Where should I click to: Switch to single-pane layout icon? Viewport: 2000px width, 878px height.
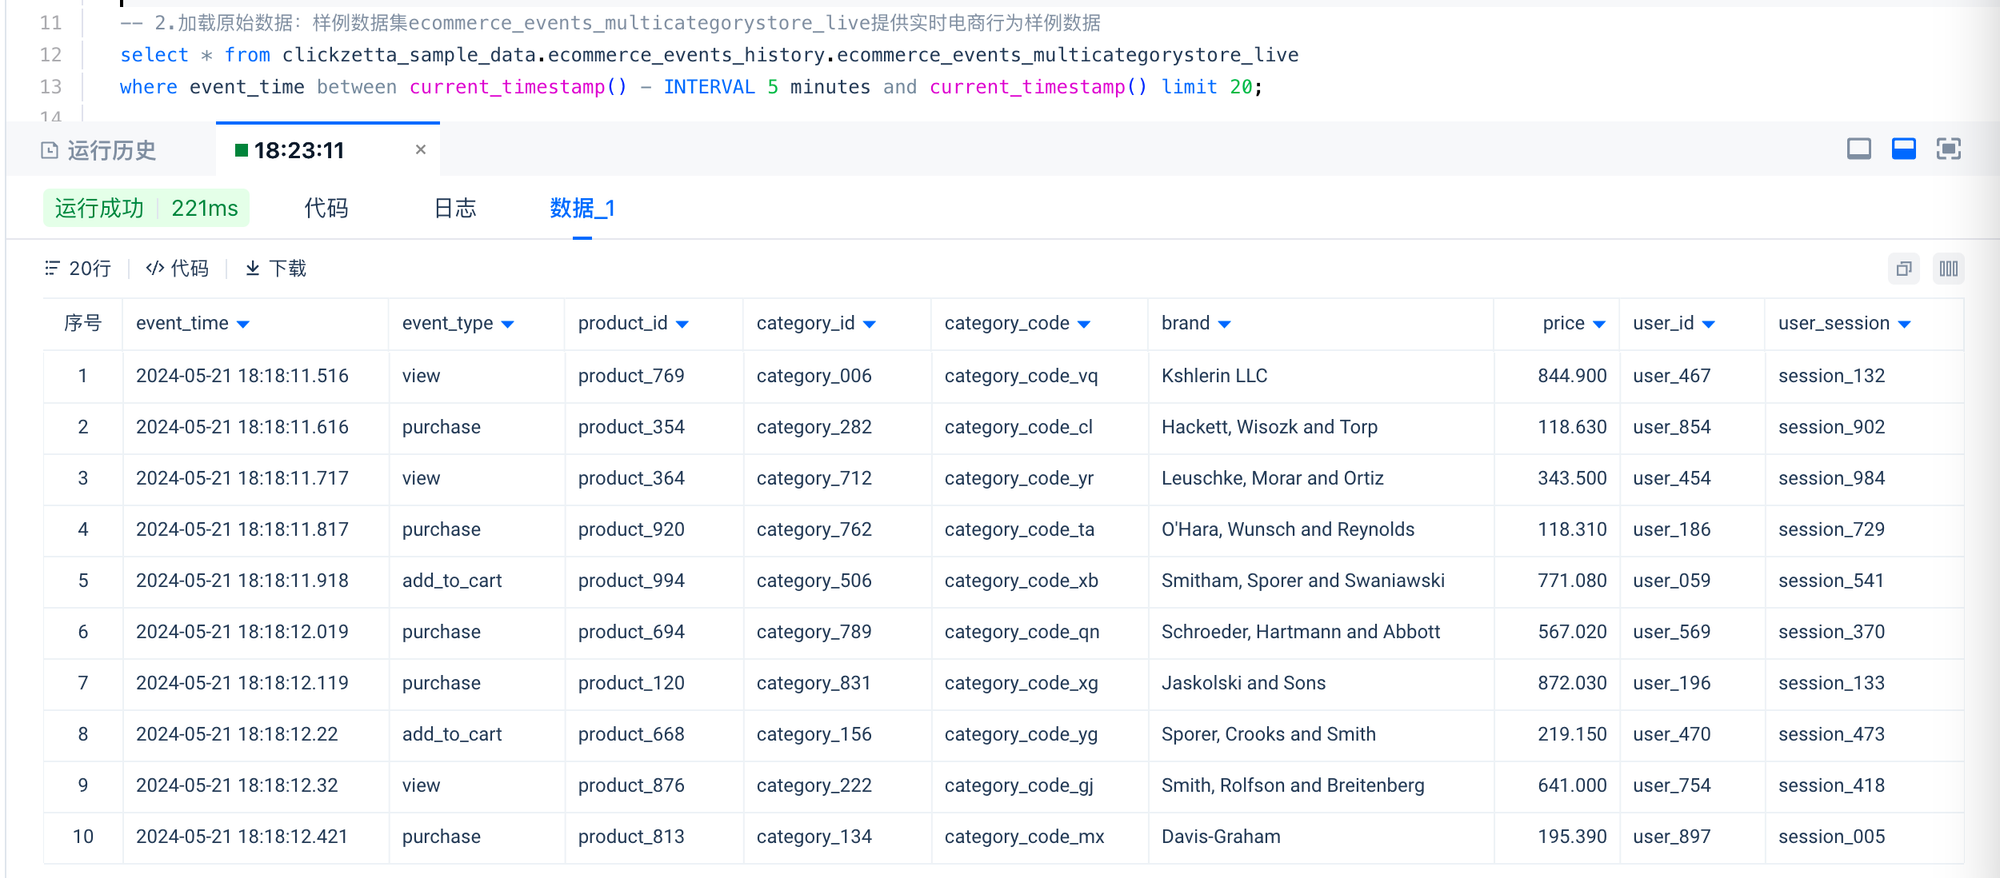1858,150
